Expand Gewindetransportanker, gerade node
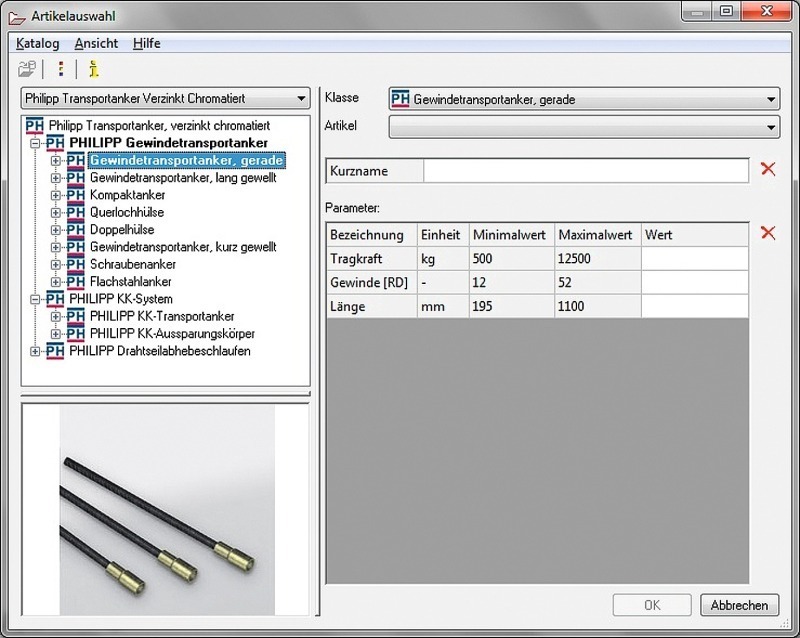Image resolution: width=800 pixels, height=638 pixels. point(55,161)
